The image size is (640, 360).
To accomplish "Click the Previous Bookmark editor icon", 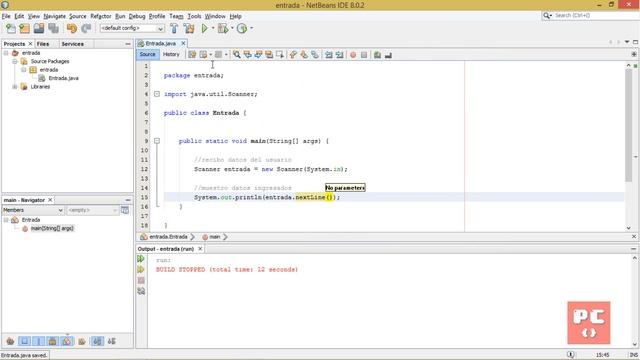I will tap(293, 55).
